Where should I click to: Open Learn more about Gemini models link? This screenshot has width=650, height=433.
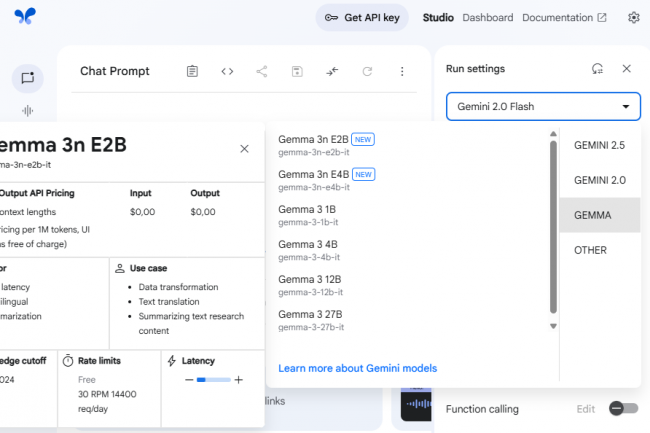coord(357,368)
